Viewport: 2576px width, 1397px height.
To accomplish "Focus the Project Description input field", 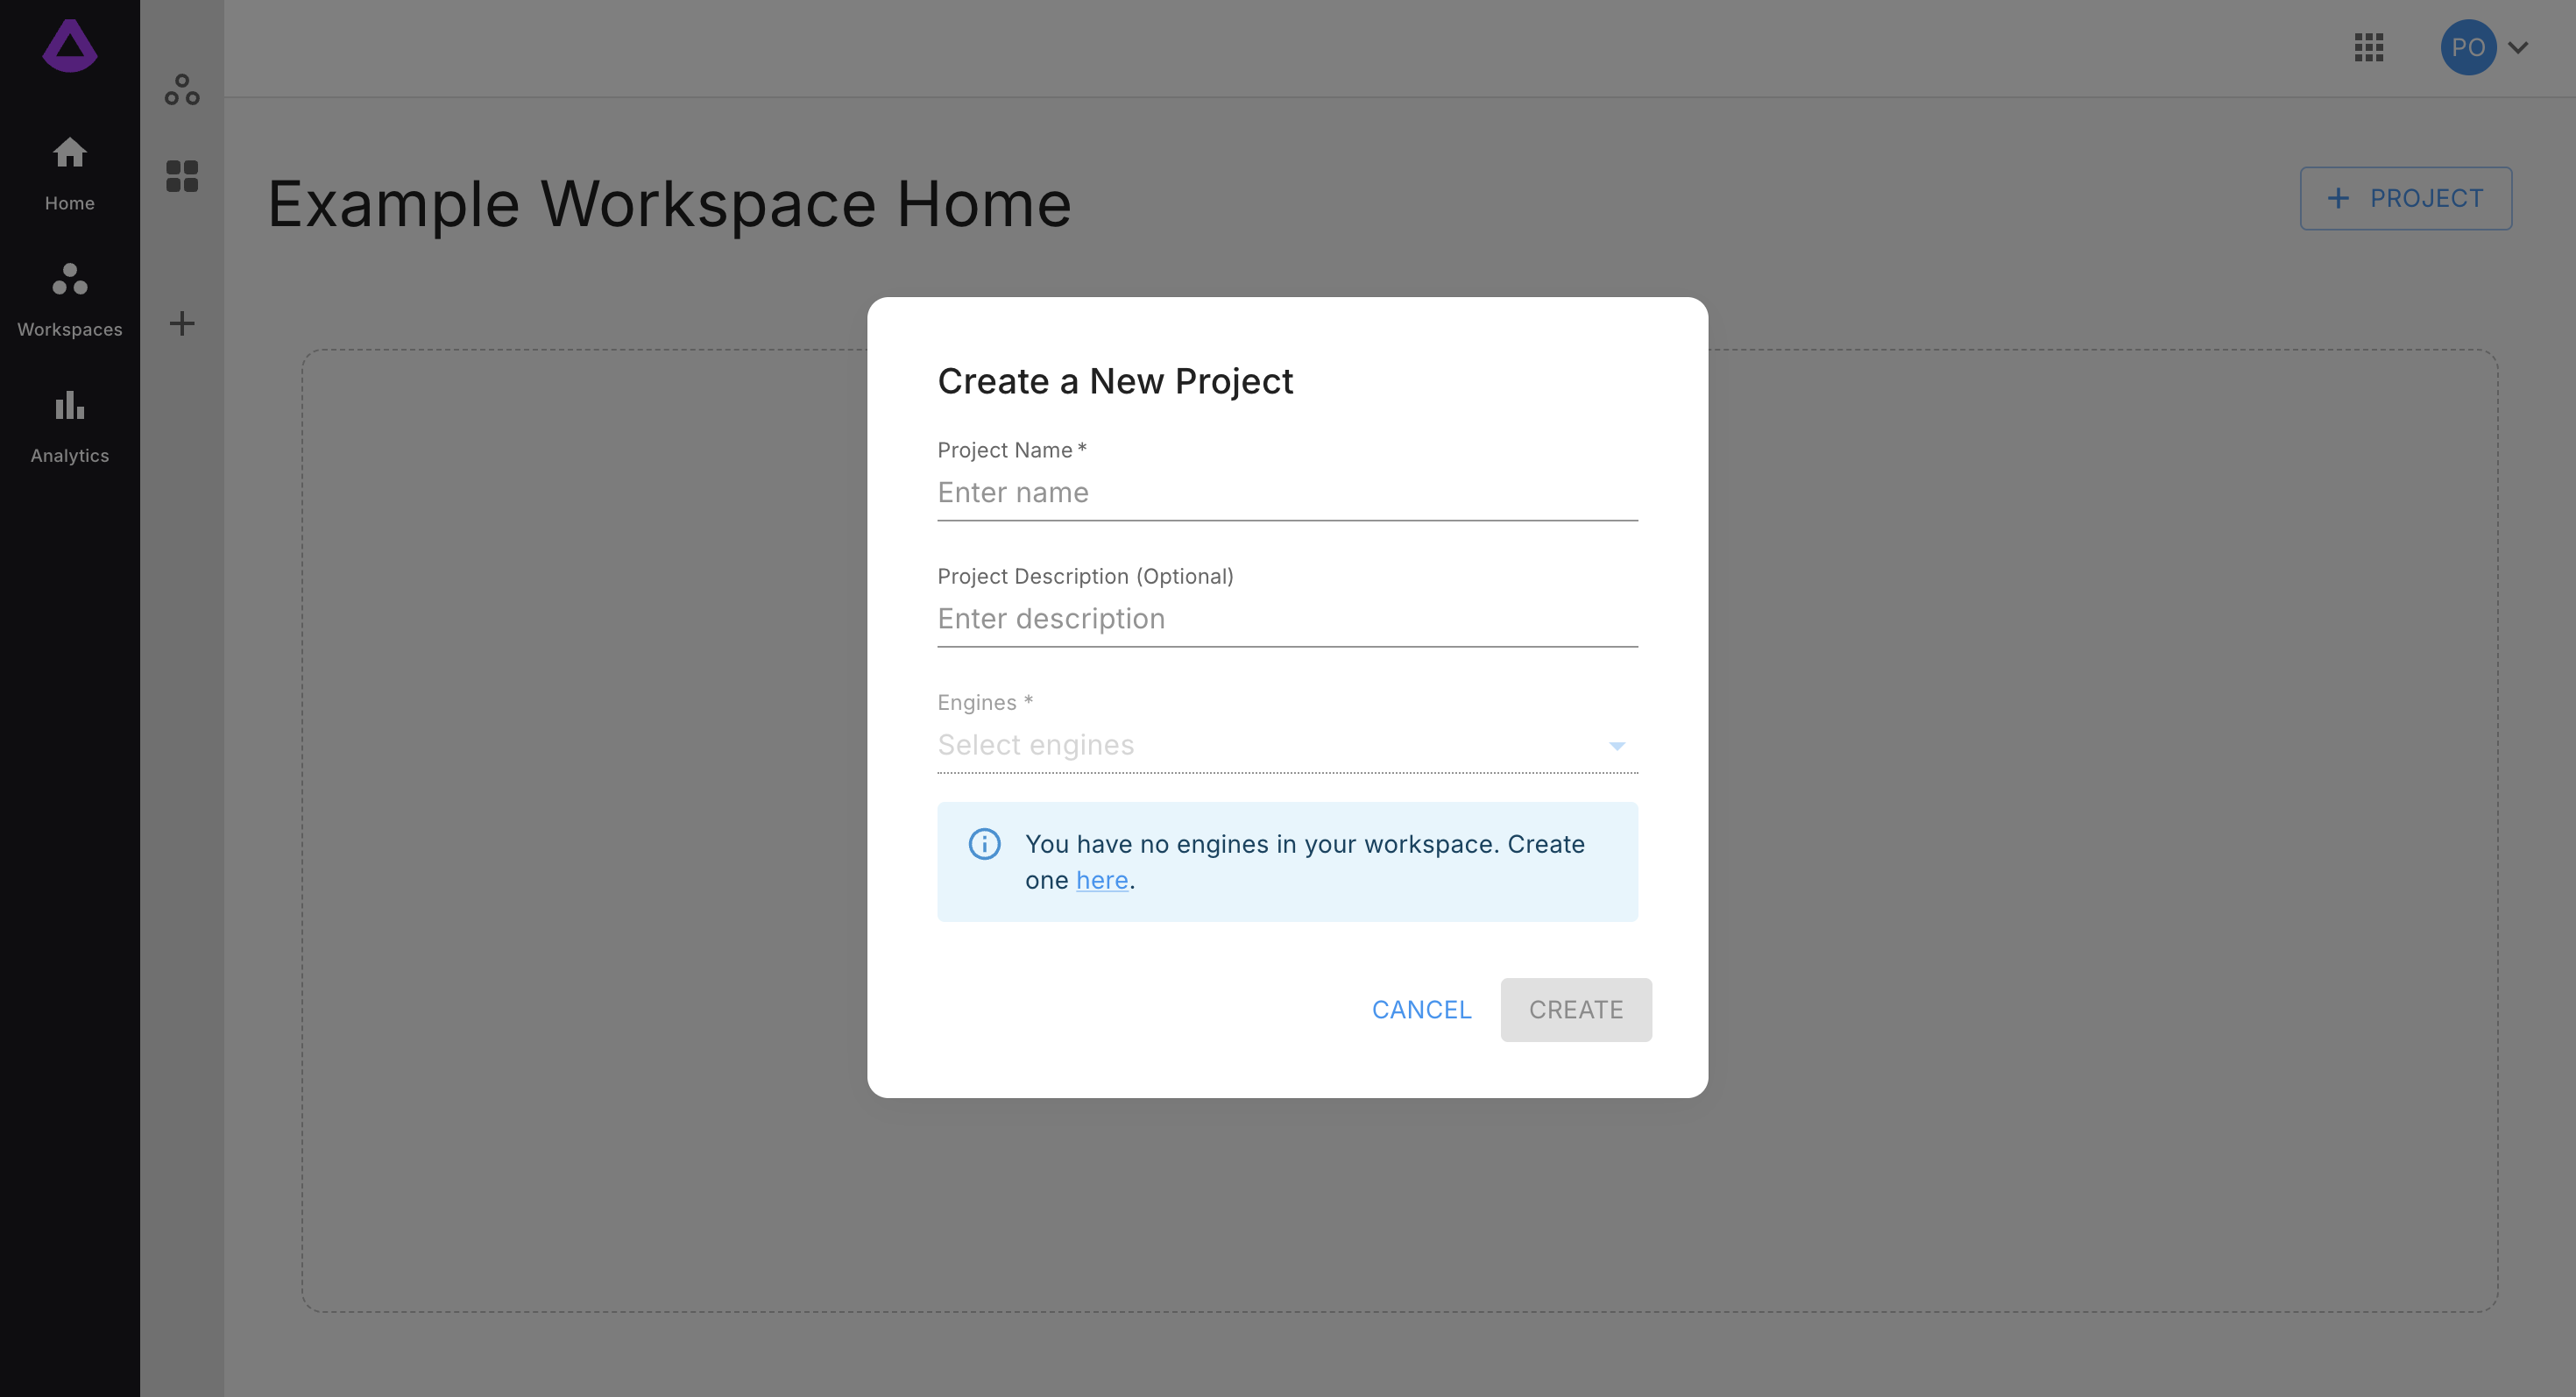I will pyautogui.click(x=1287, y=618).
